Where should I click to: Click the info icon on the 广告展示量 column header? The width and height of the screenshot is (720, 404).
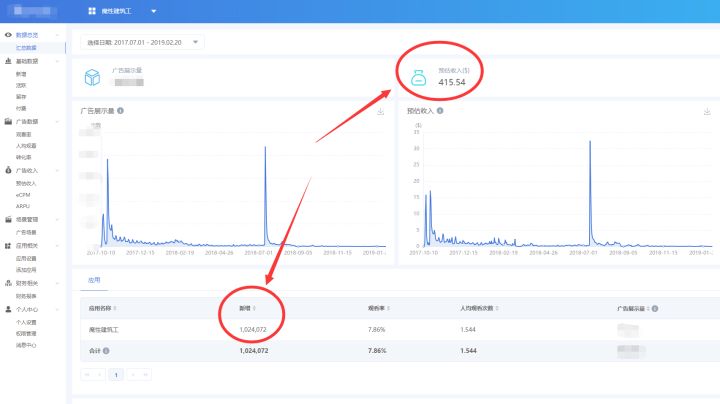pyautogui.click(x=655, y=309)
